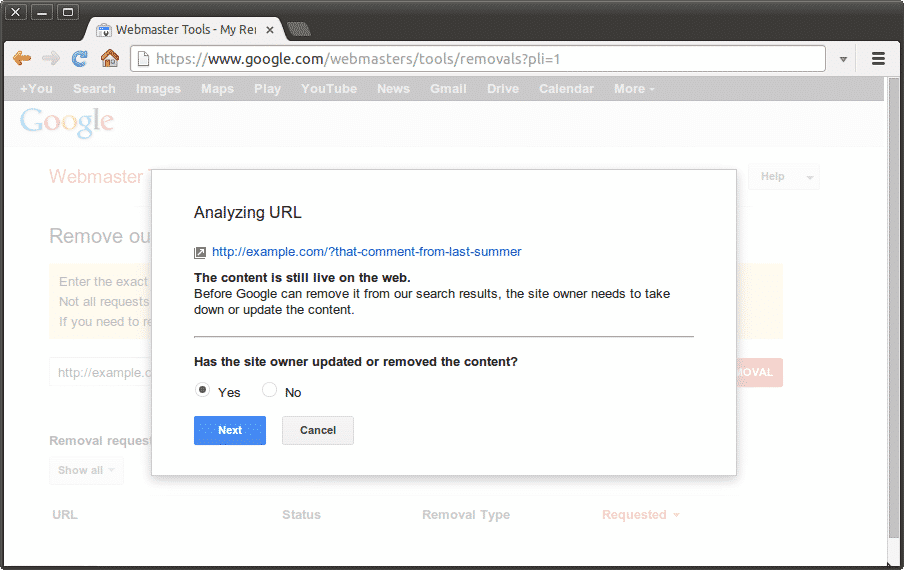This screenshot has width=904, height=570.
Task: Click the Removal Type column header
Action: click(466, 515)
